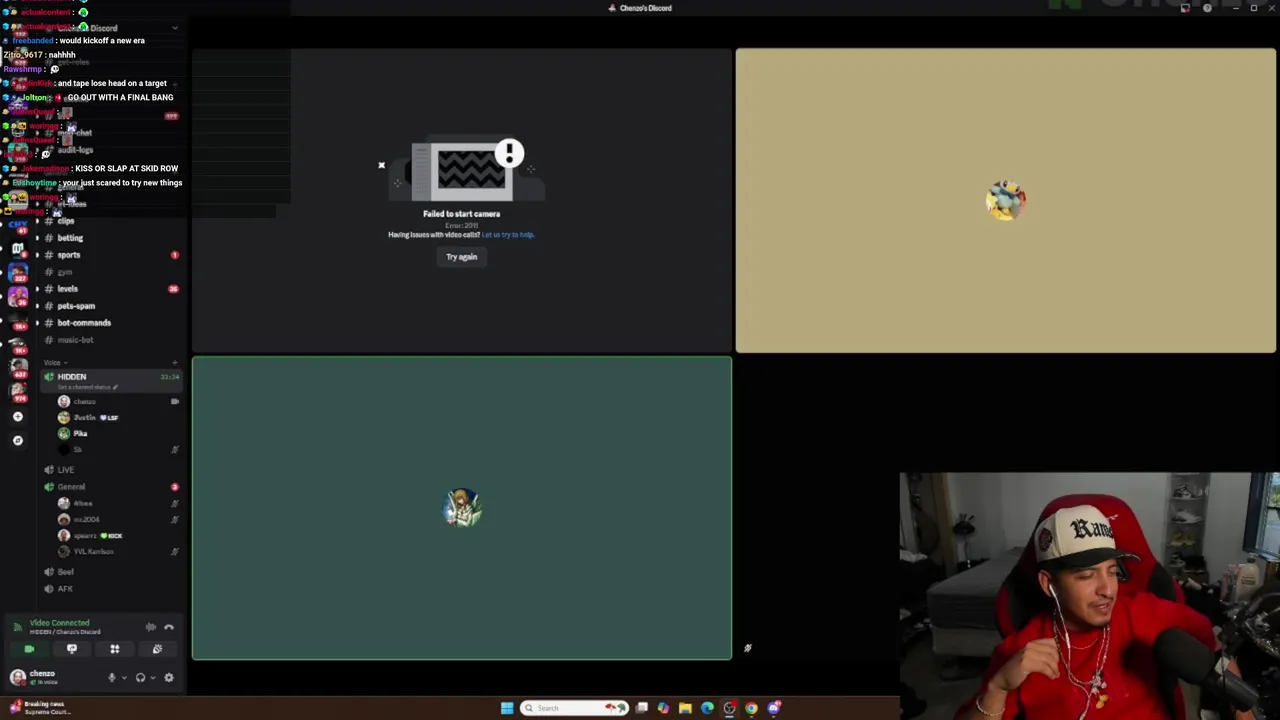Open Explore Discoverable Servers compass
This screenshot has height=720, width=1280.
[17, 440]
